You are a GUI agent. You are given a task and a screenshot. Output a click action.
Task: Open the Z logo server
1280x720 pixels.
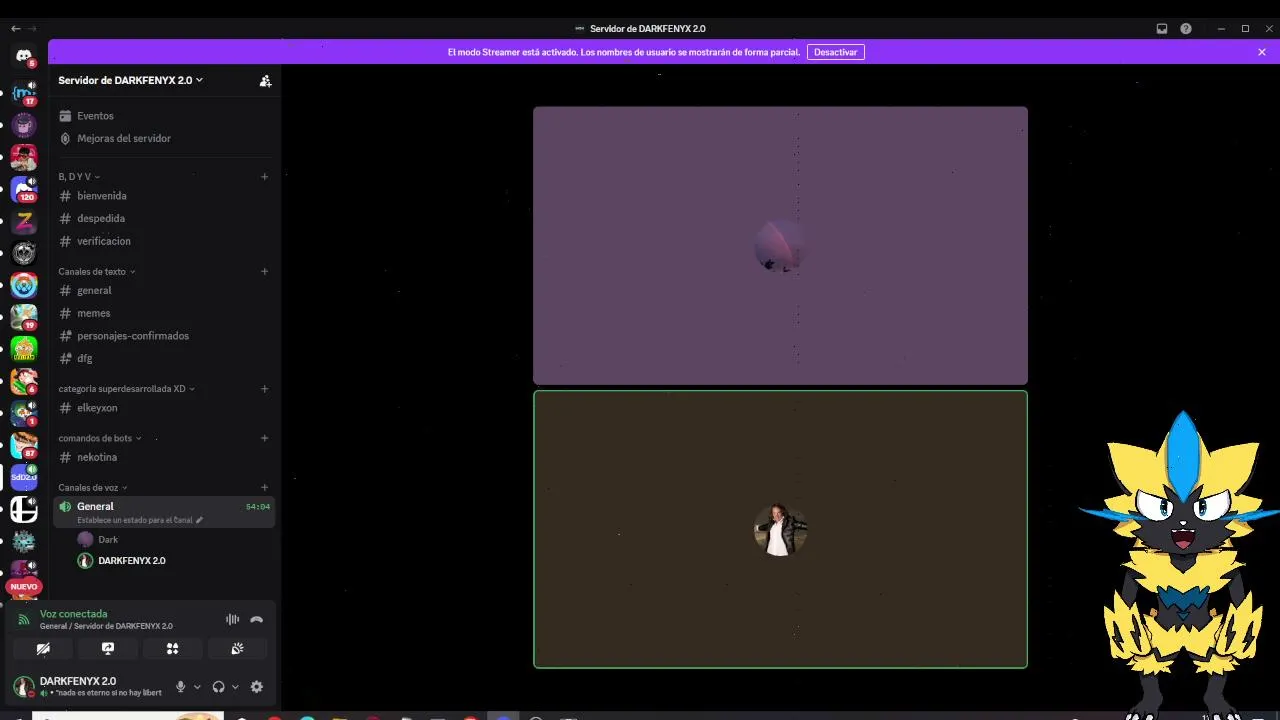click(24, 221)
